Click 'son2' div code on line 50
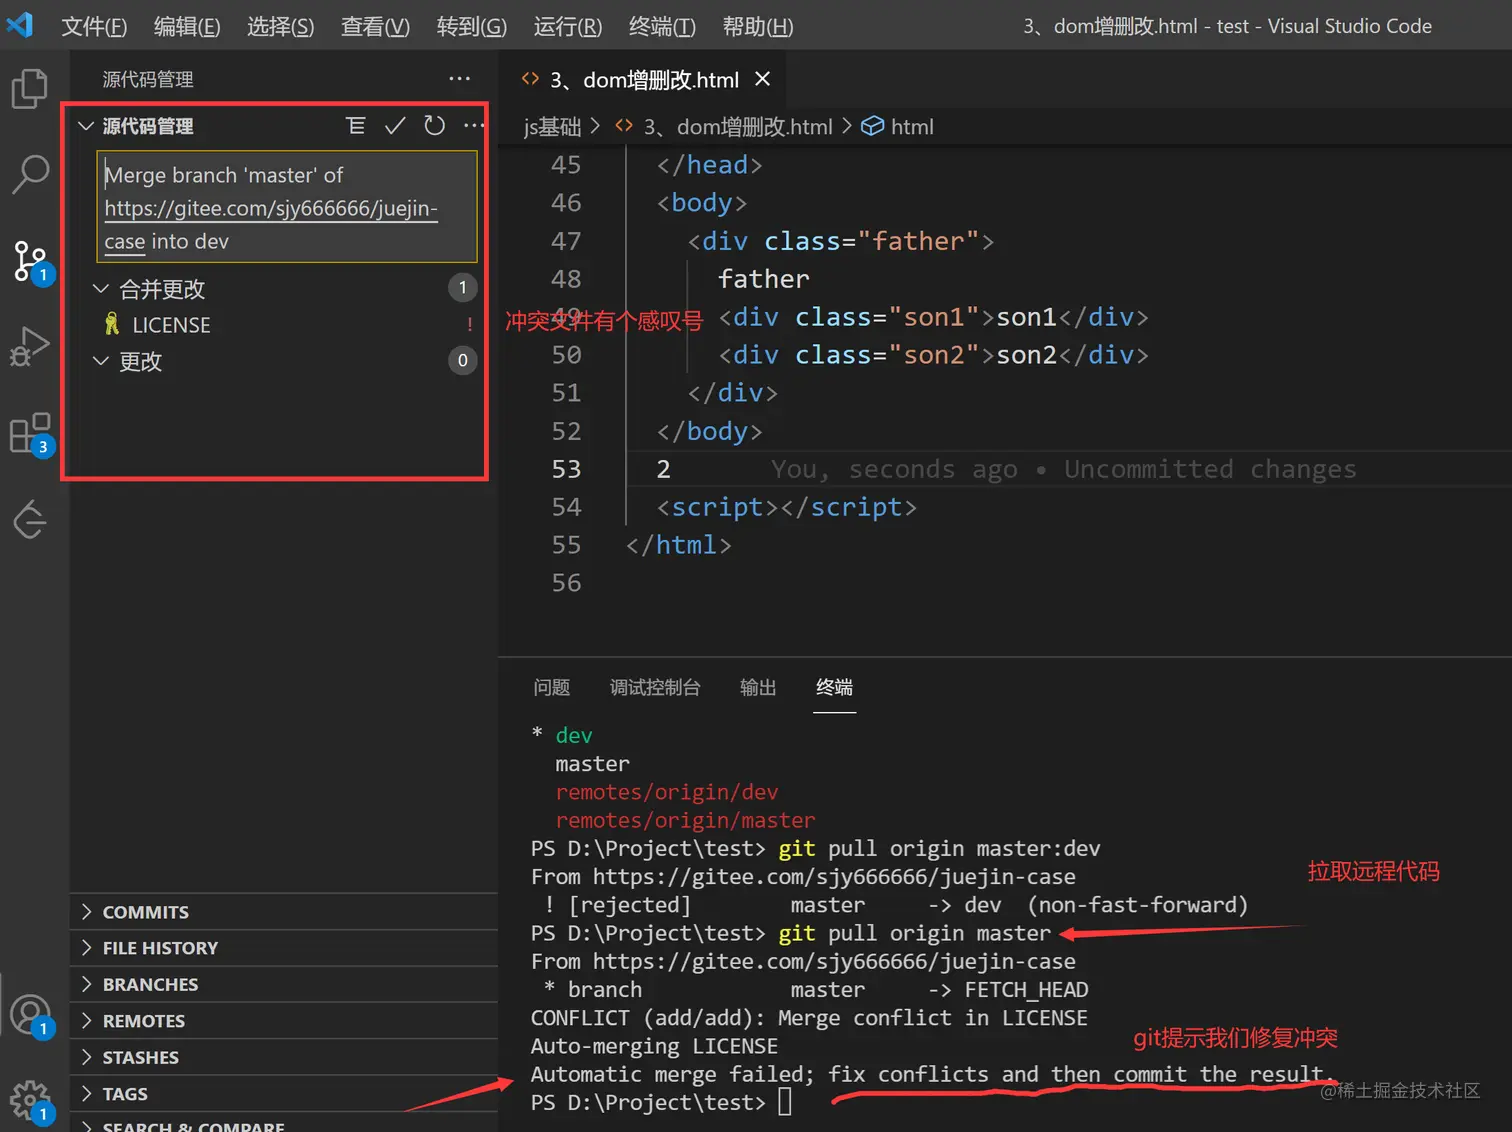This screenshot has width=1512, height=1132. point(933,355)
